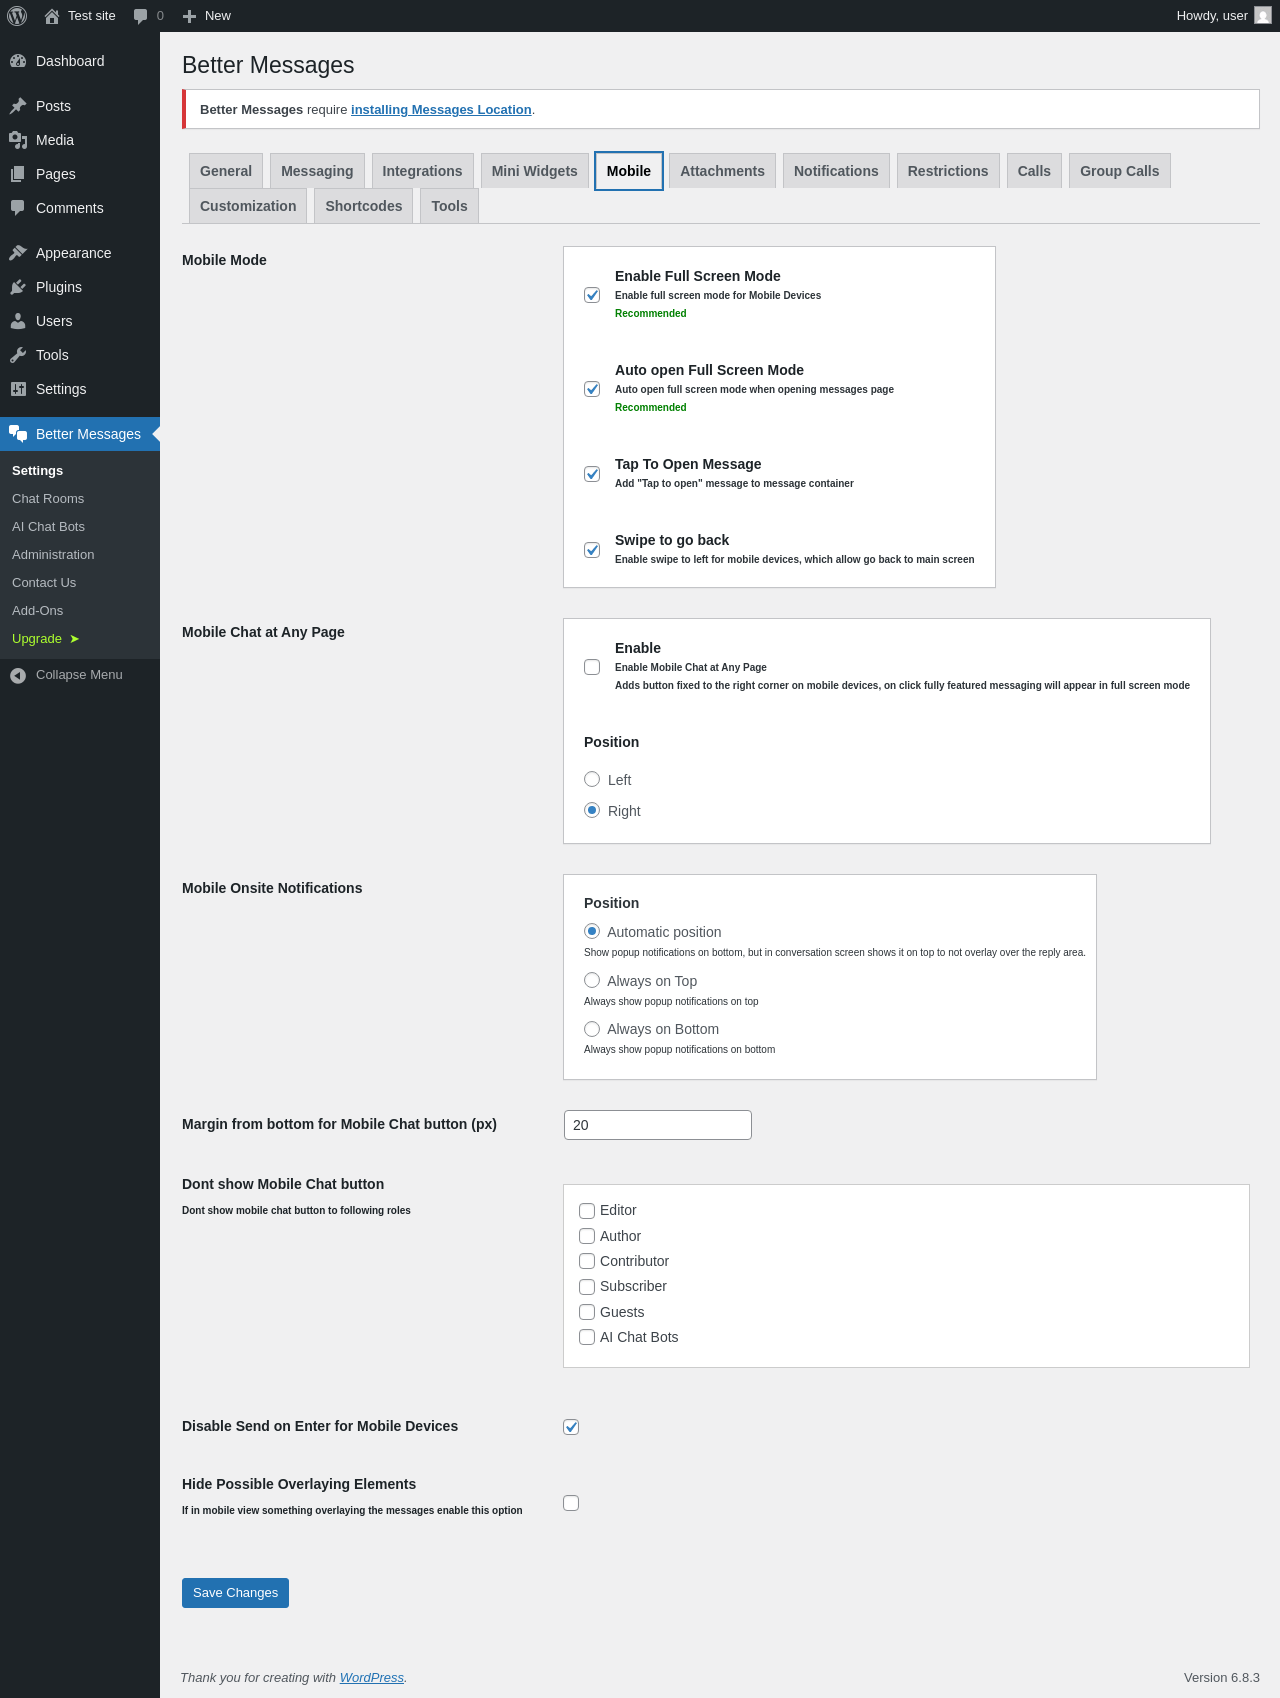1280x1698 pixels.
Task: Toggle Tap To Open Message checkbox
Action: click(x=592, y=474)
